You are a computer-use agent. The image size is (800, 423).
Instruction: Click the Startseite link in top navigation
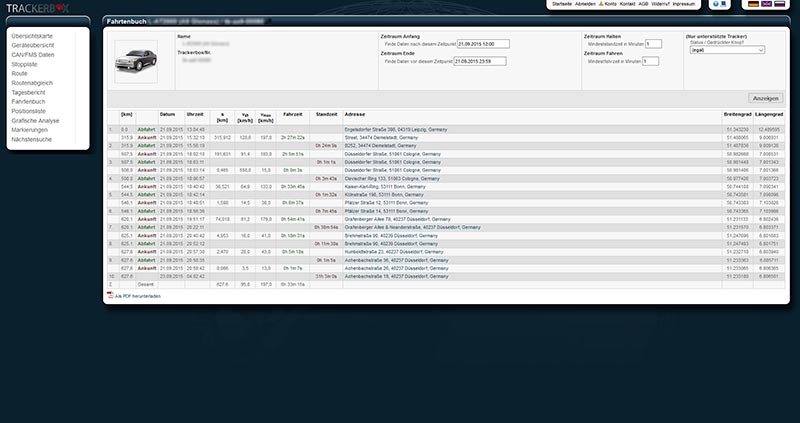pos(564,4)
